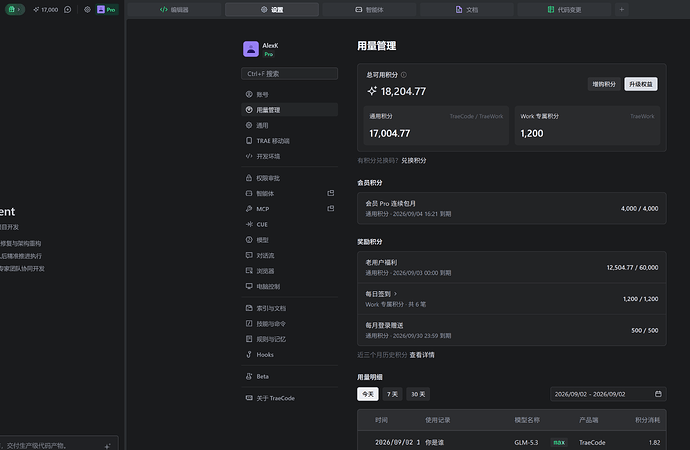Click the 通用积分 17,004.77 card

point(436,125)
